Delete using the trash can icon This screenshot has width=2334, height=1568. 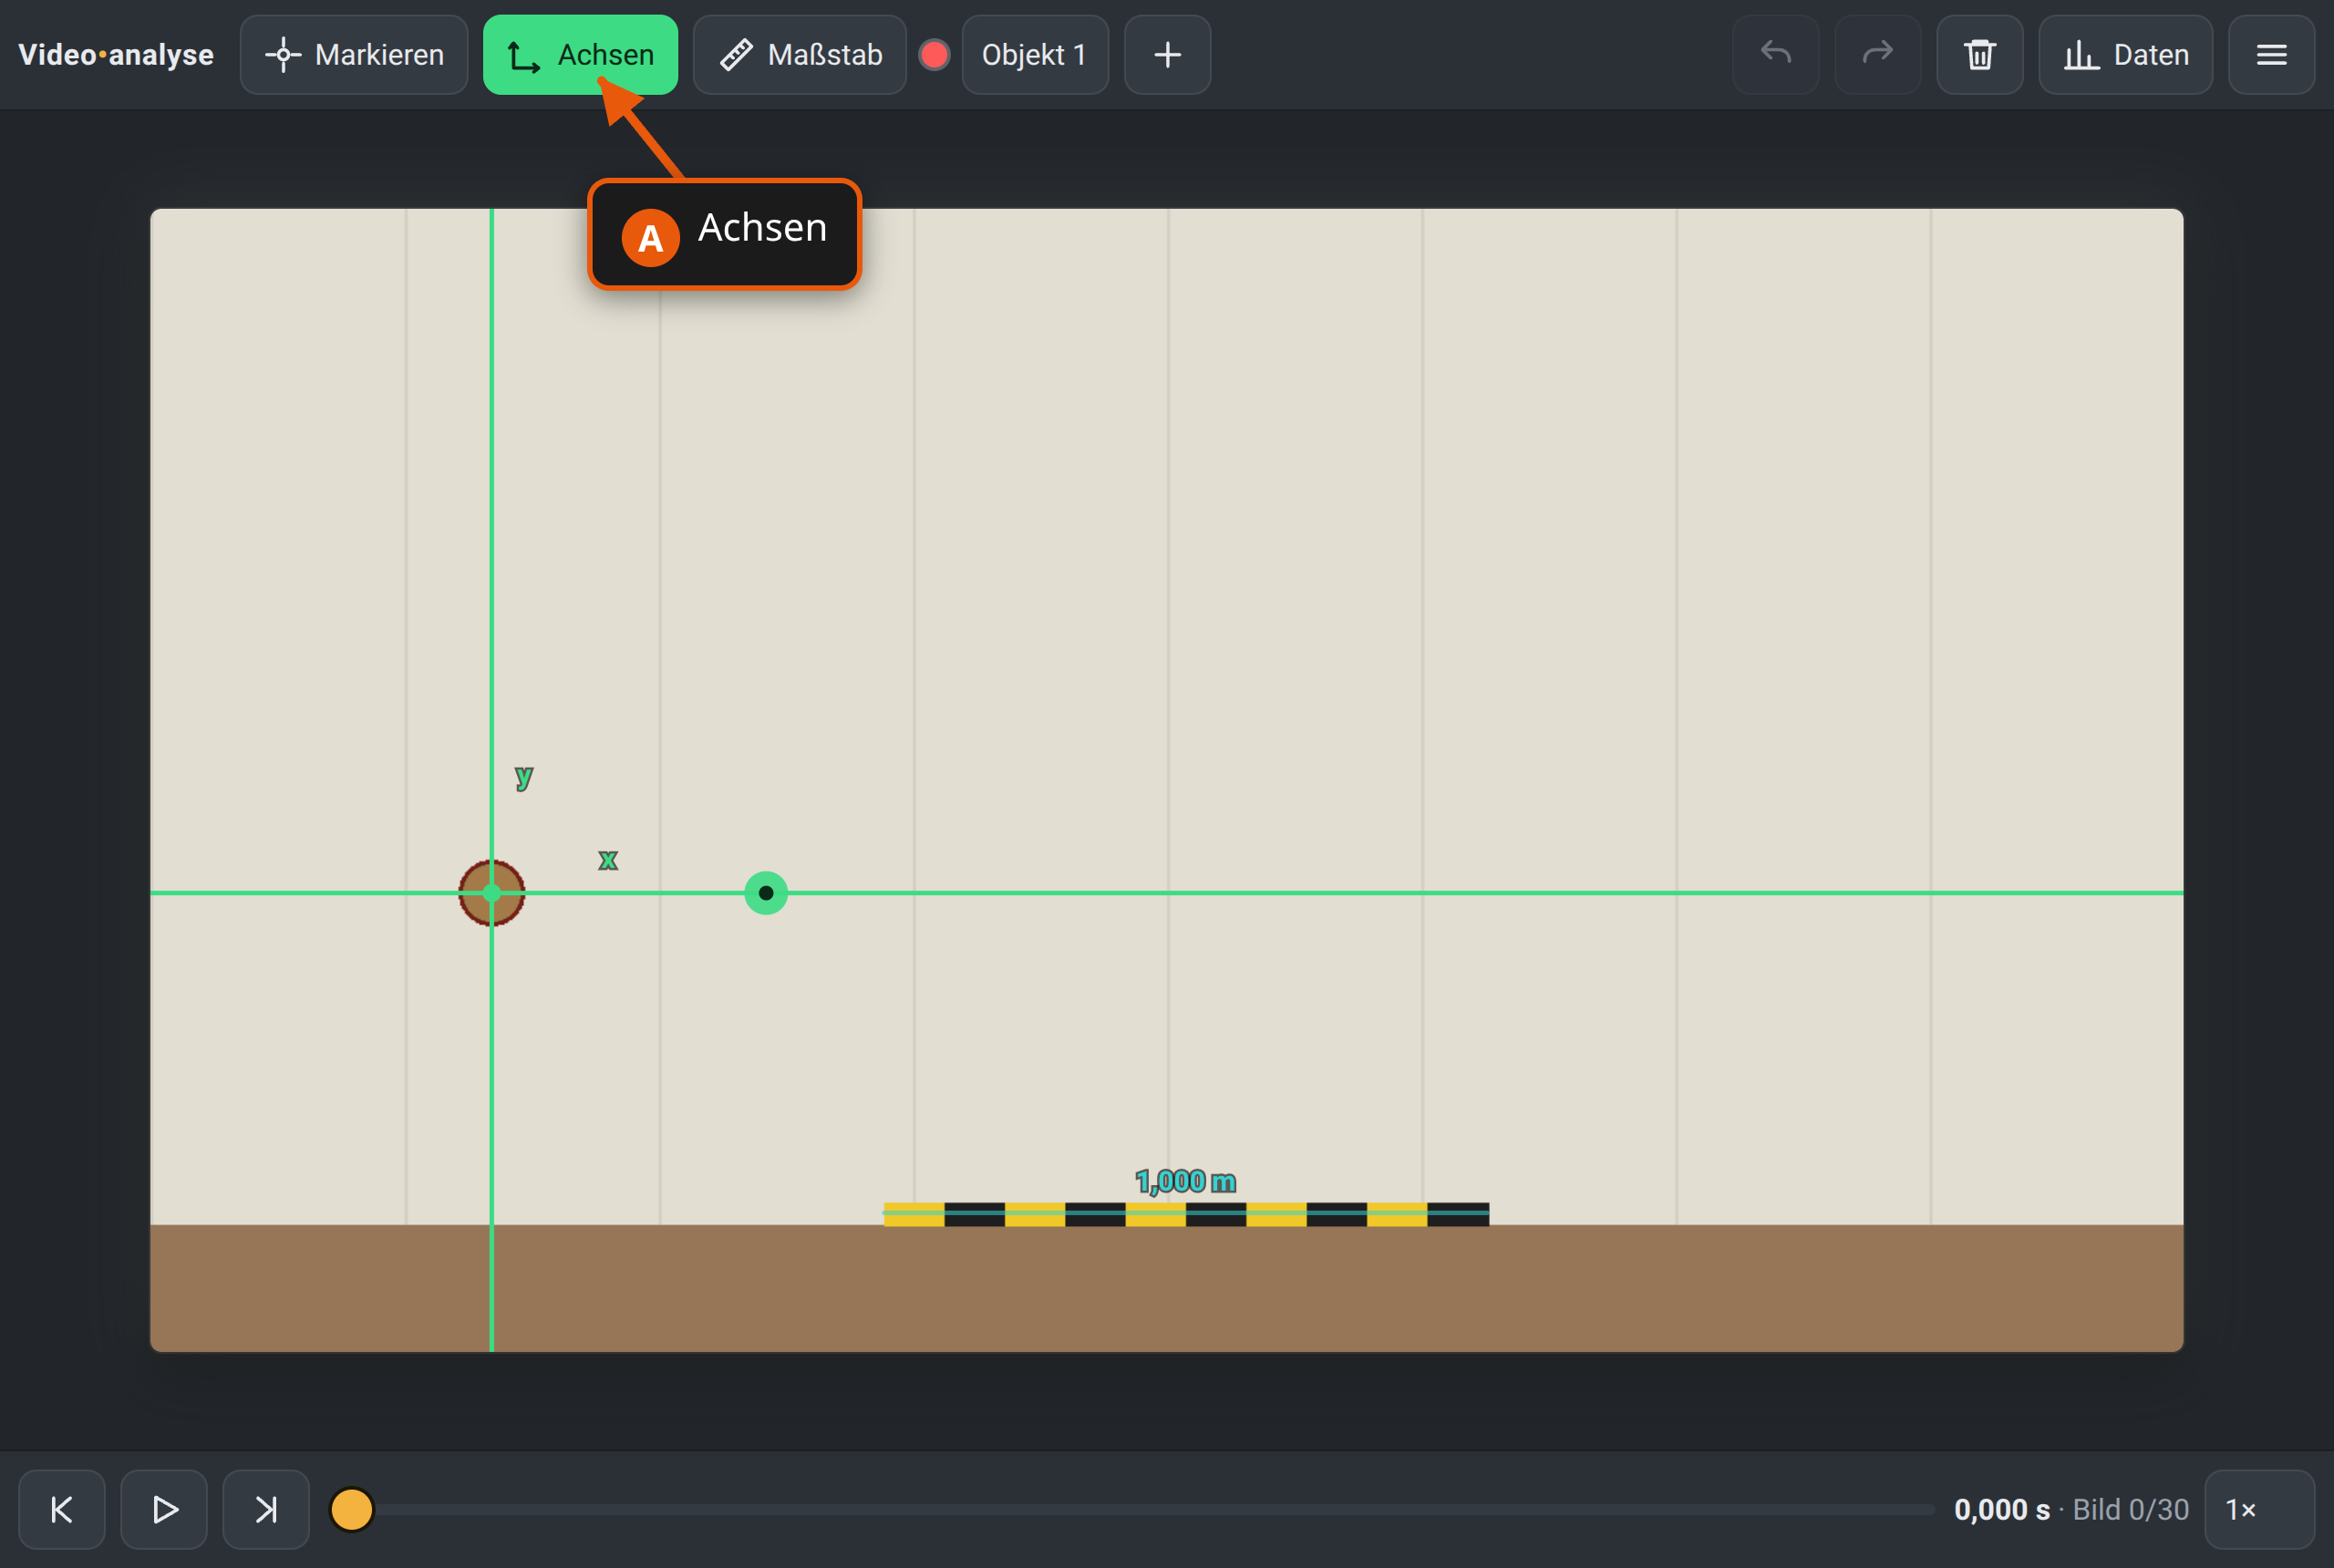point(1979,55)
